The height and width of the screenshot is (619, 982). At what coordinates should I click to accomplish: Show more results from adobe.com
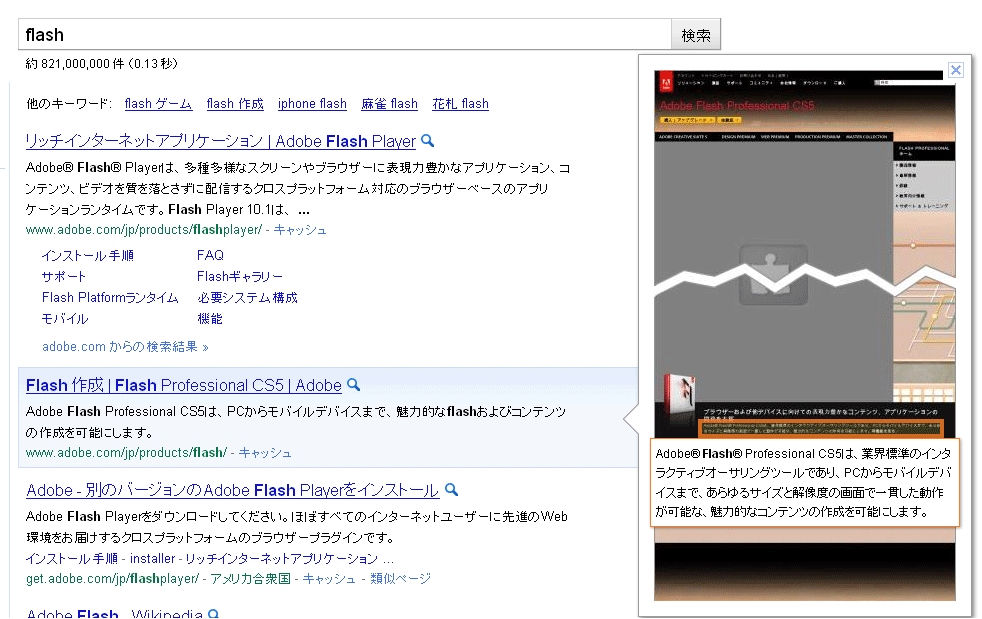tap(125, 346)
